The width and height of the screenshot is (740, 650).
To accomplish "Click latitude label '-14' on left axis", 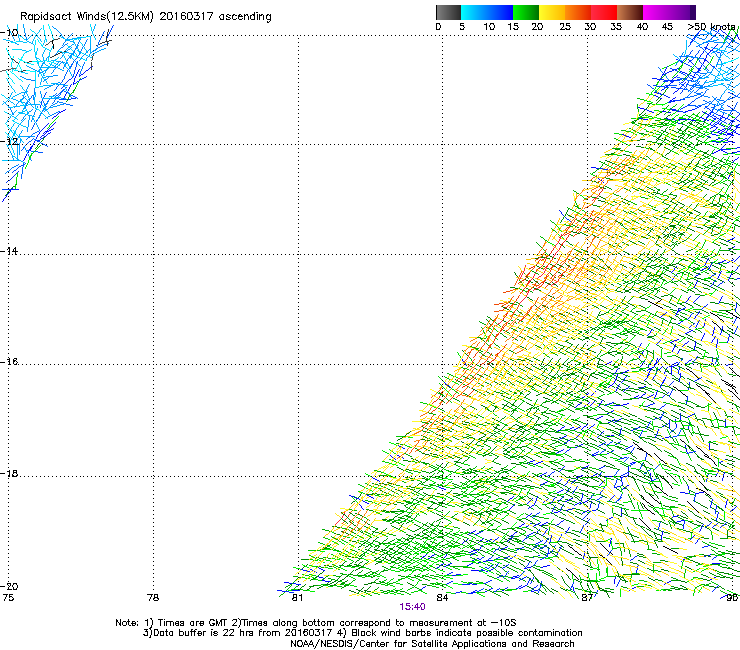I will pos(9,251).
